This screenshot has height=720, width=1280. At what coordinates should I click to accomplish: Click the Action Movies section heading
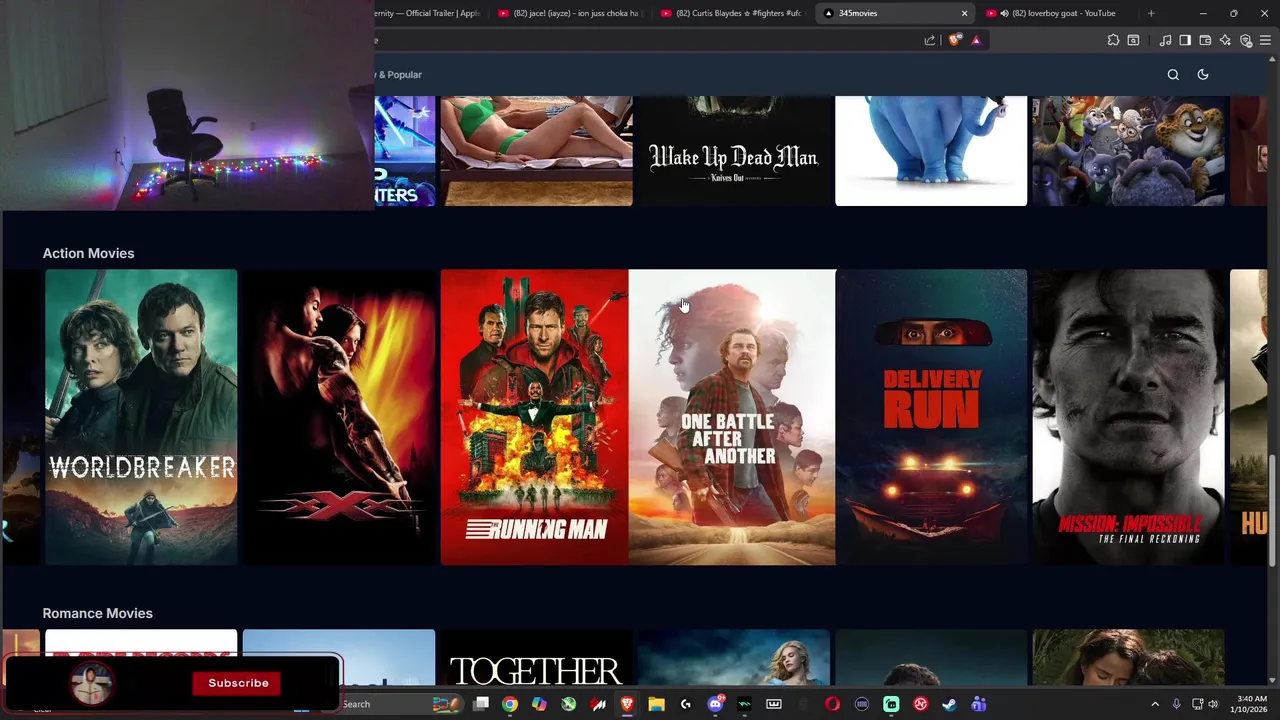(88, 253)
